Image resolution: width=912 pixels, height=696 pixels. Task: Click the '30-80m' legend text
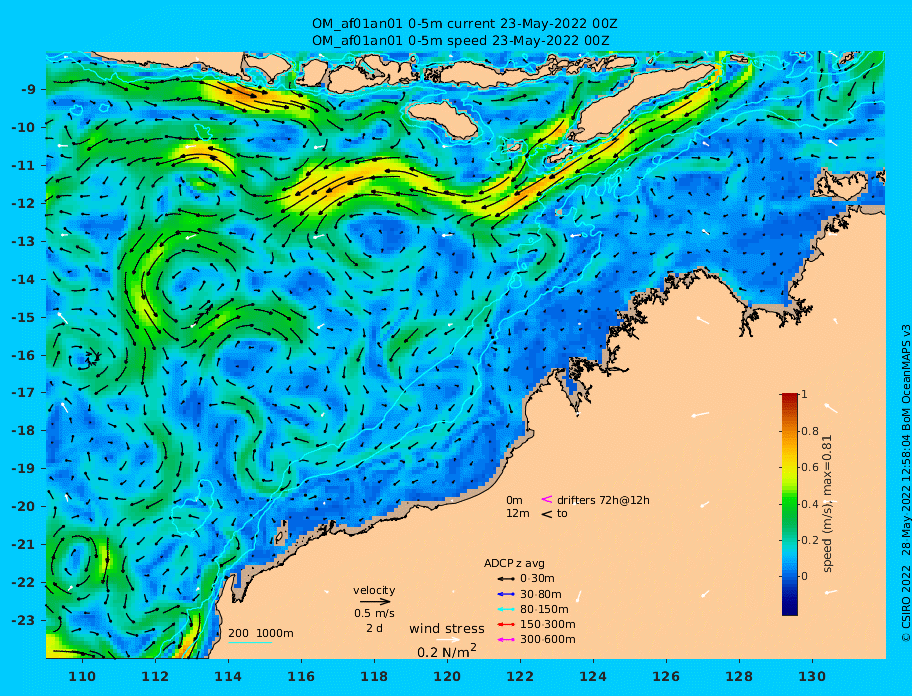click(x=541, y=594)
